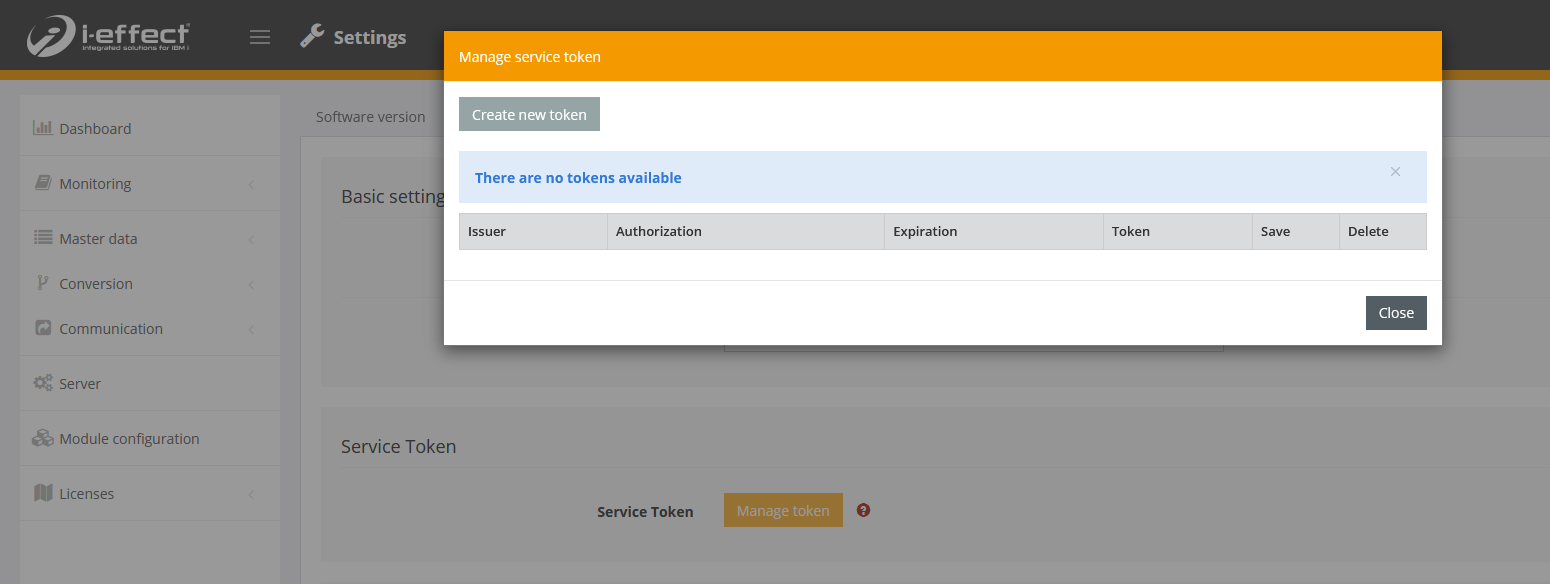Expand the Master data chevron
The height and width of the screenshot is (584, 1550).
click(x=251, y=239)
